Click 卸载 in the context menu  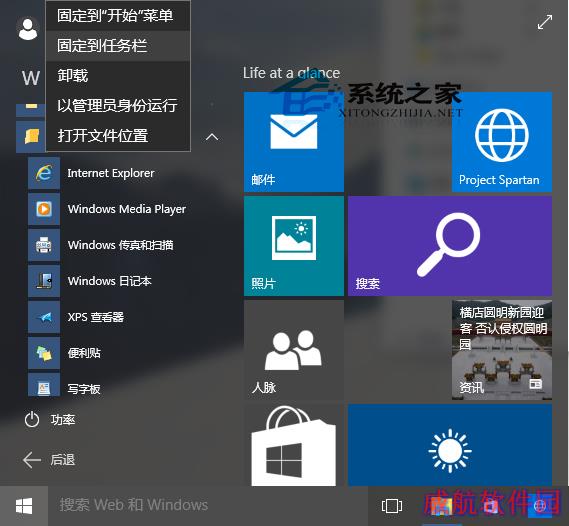(118, 76)
